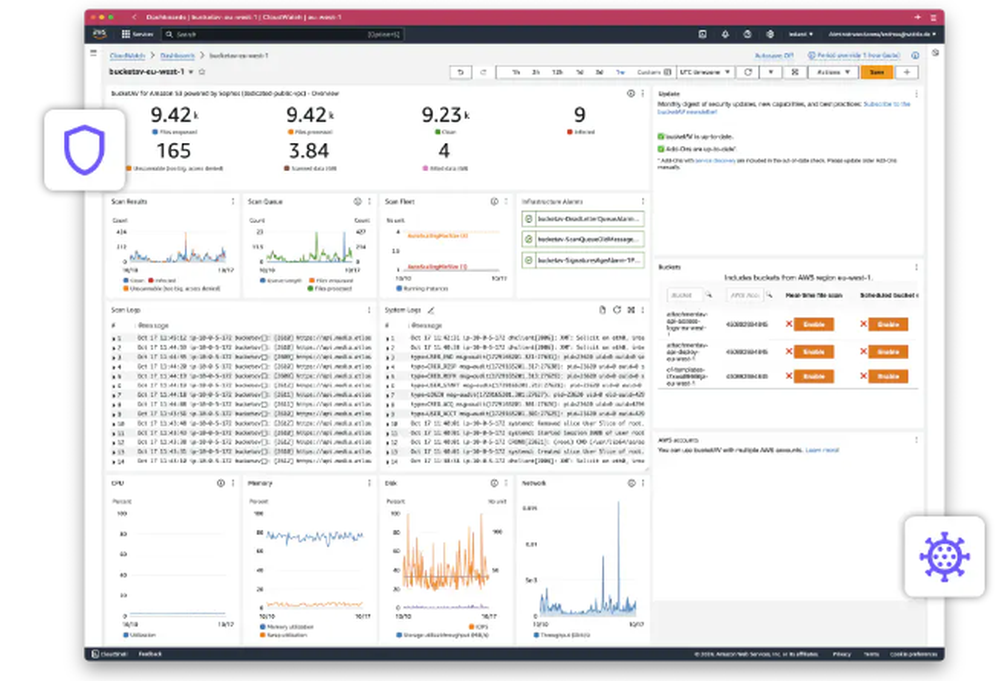Screen dimensions: 1000x681
Task: Expand row 5 in Scan Logs
Action: pos(114,376)
